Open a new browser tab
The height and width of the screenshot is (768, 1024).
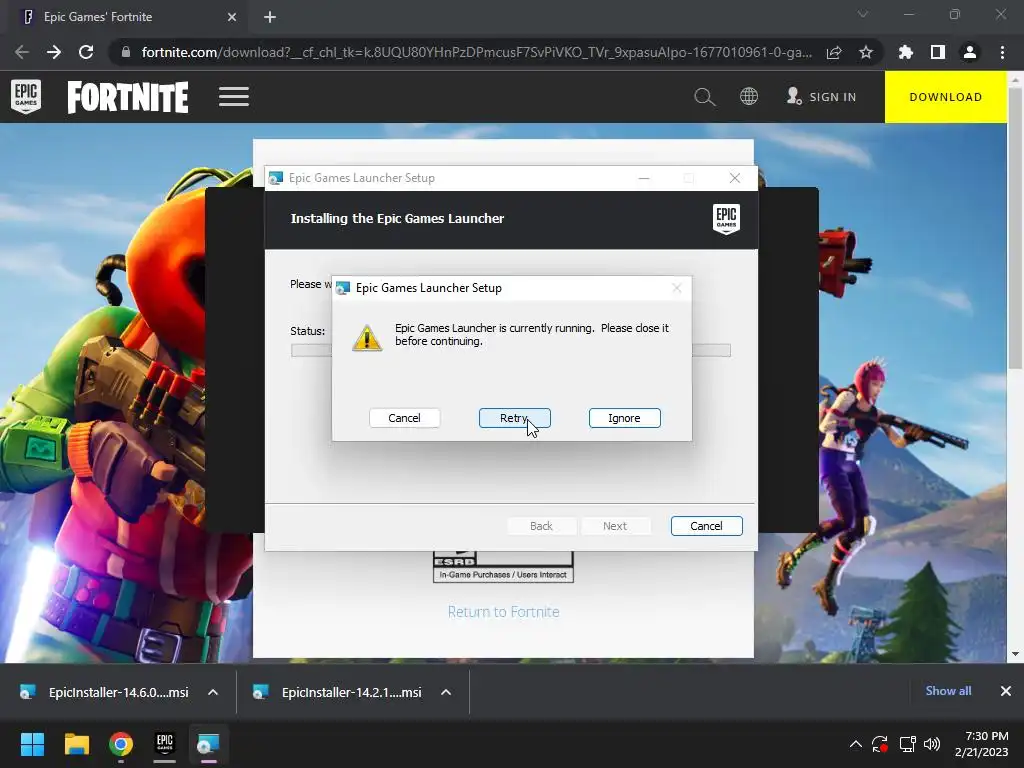(270, 17)
